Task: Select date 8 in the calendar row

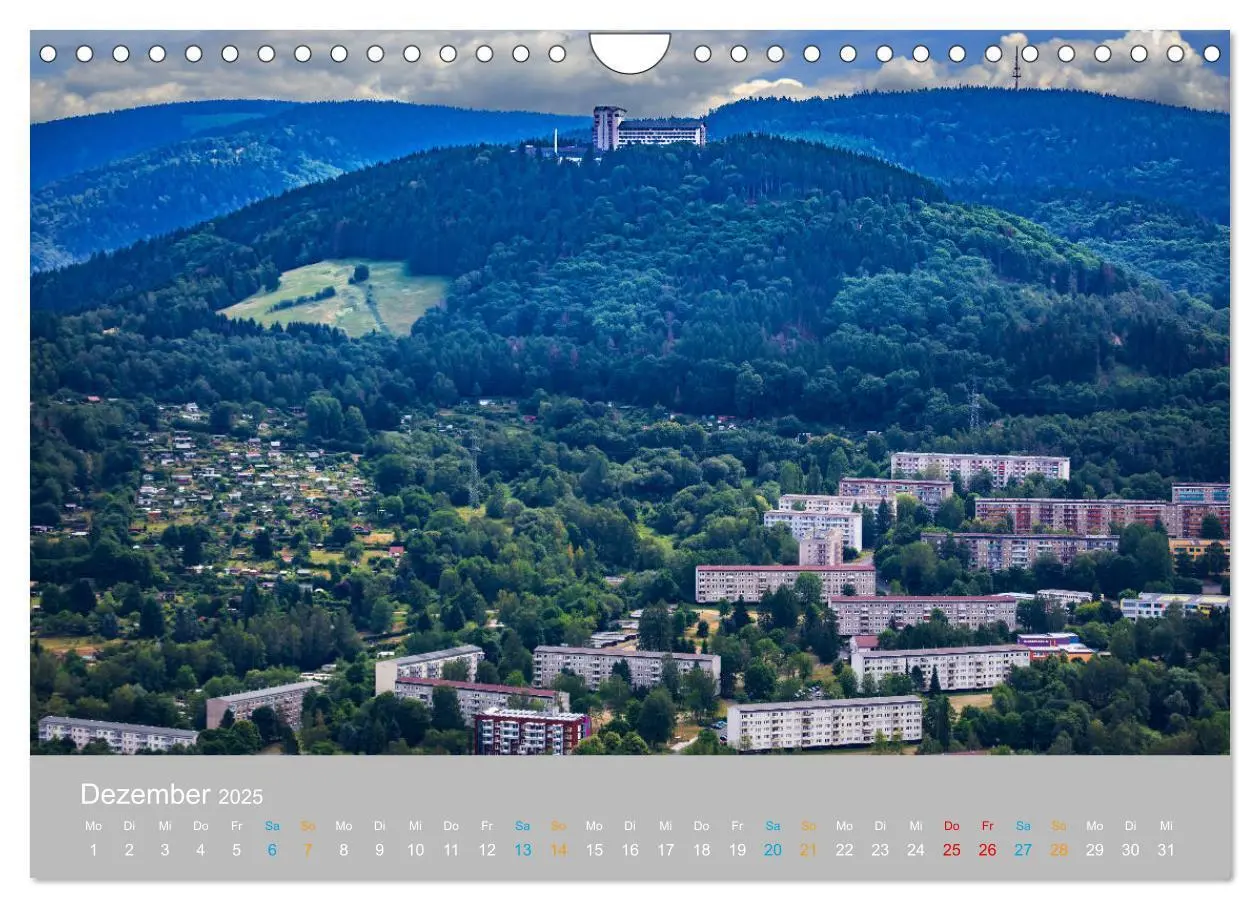Action: point(344,850)
